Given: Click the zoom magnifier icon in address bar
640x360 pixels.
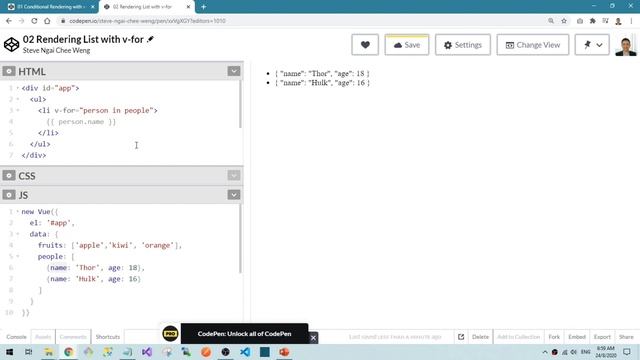Looking at the screenshot, I should pyautogui.click(x=551, y=21).
